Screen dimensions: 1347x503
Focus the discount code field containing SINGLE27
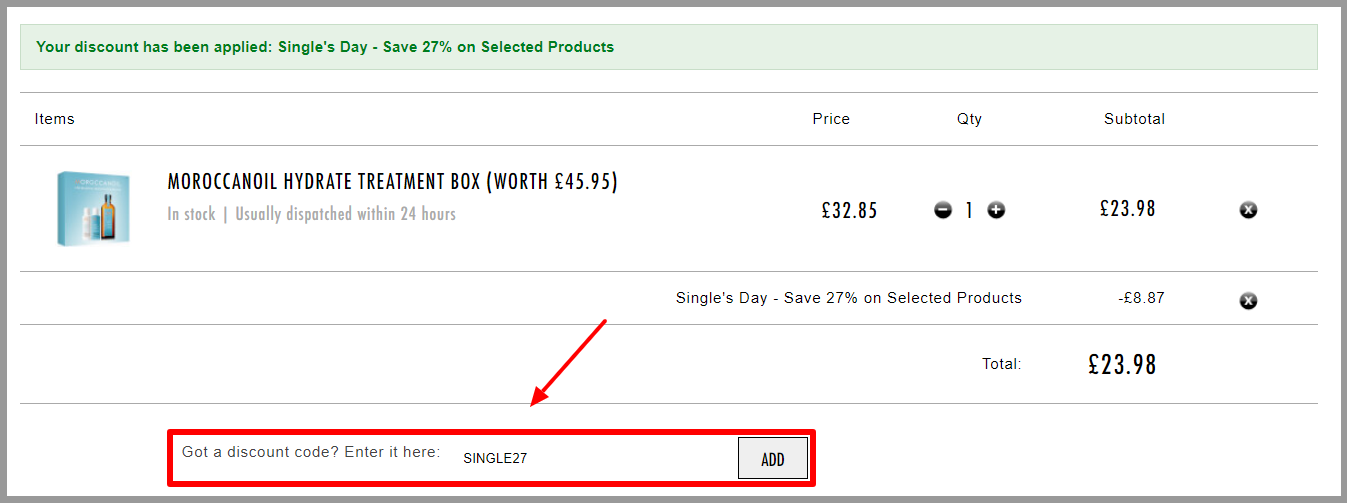pyautogui.click(x=594, y=459)
